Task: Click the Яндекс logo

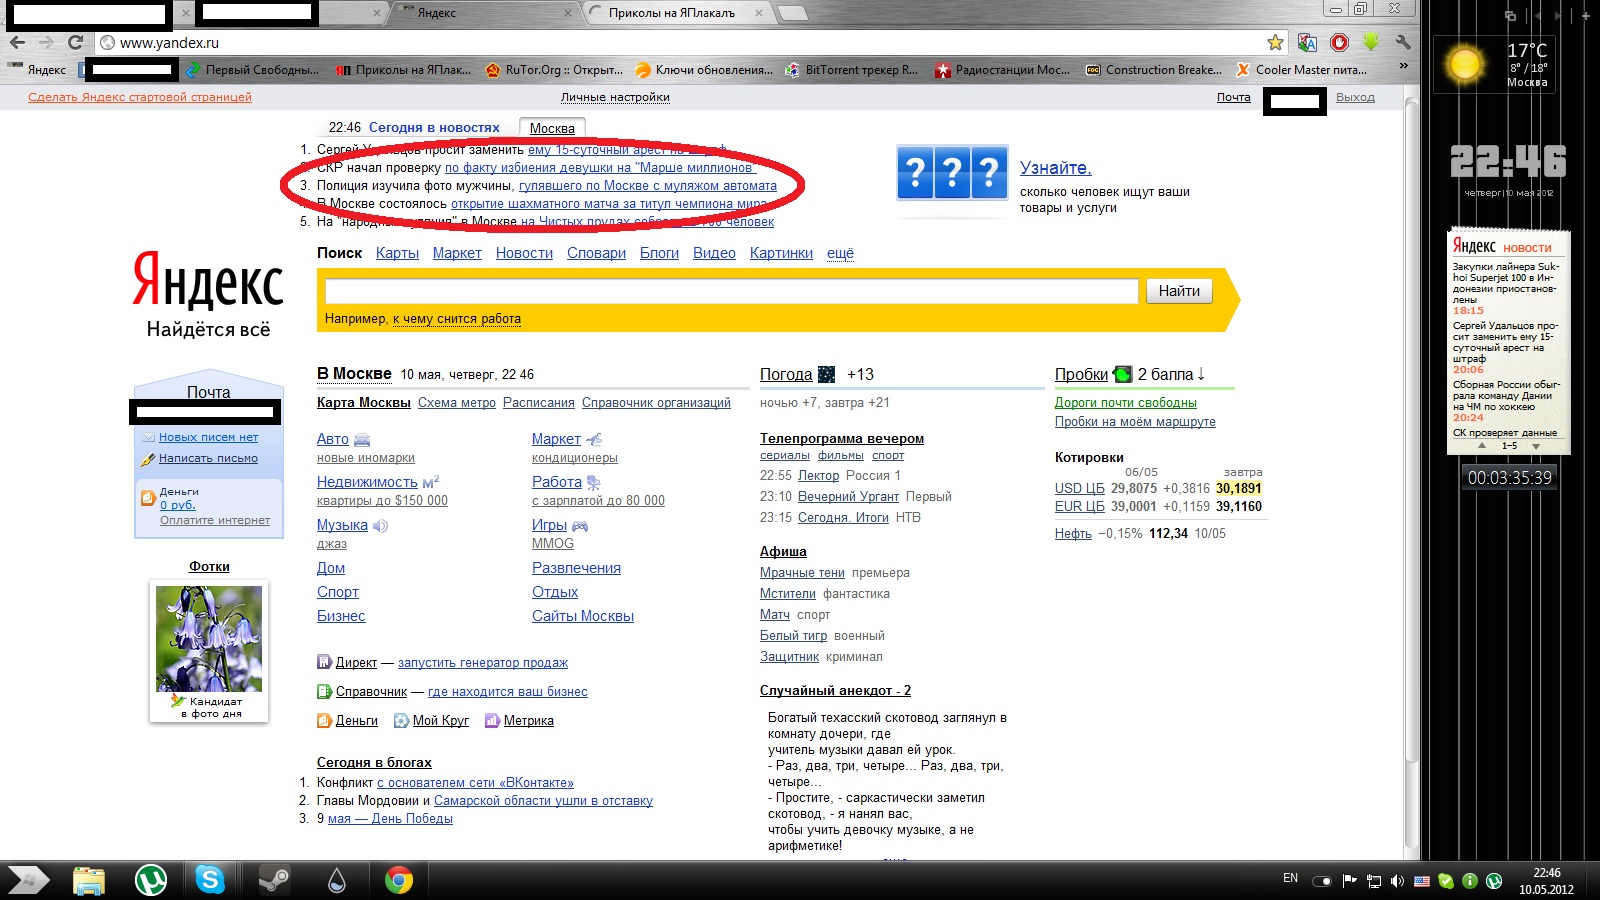Action: click(208, 279)
